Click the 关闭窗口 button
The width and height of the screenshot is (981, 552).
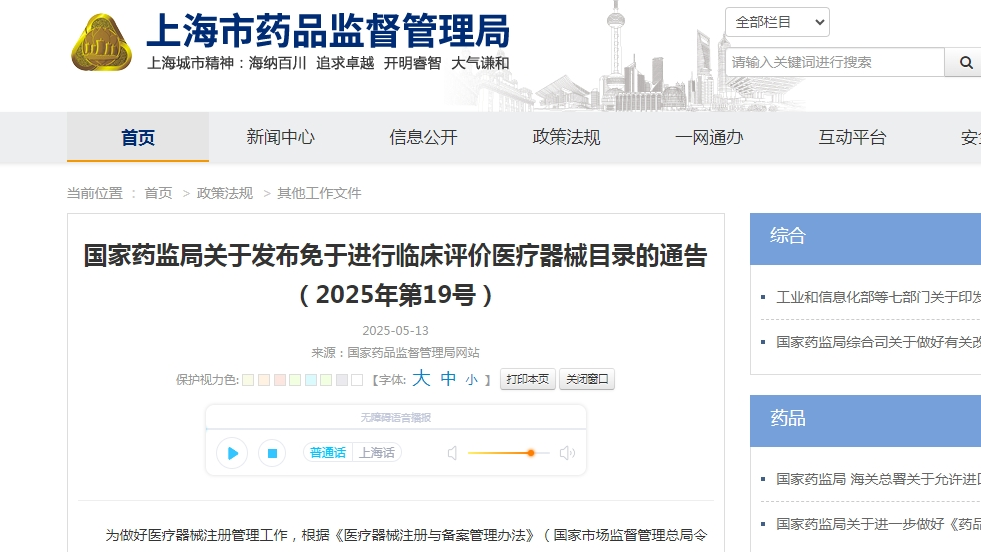pyautogui.click(x=586, y=380)
